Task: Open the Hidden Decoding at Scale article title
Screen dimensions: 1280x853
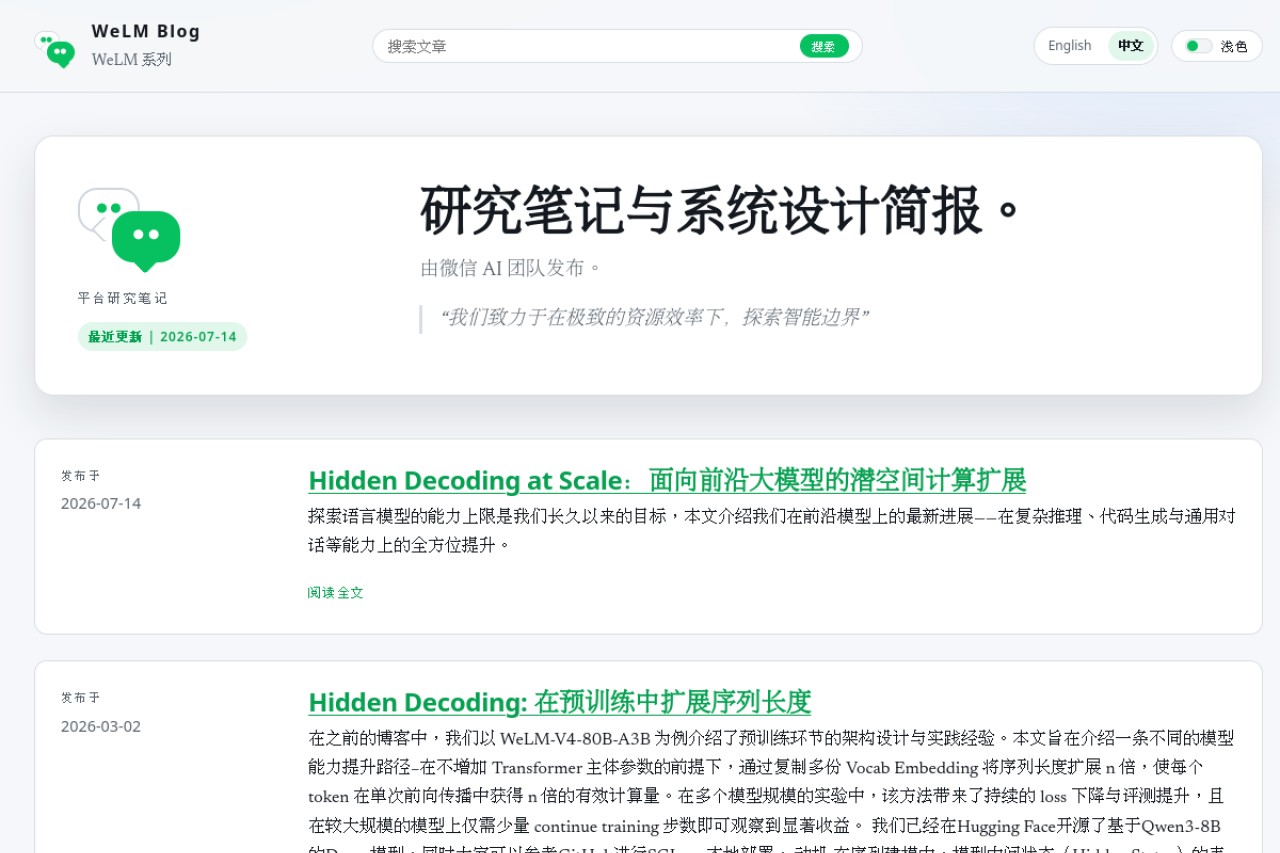Action: point(667,480)
